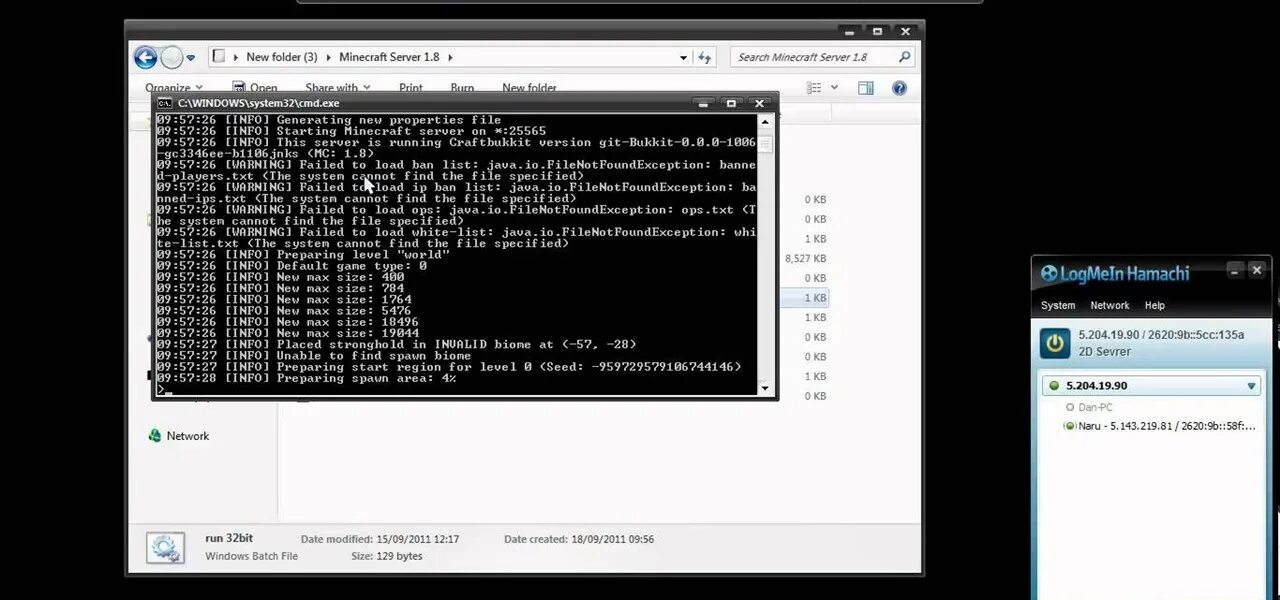Expand the arrow after 'New folder (3)' breadcrumb
Screen dimensions: 1280x600
[x=329, y=57]
